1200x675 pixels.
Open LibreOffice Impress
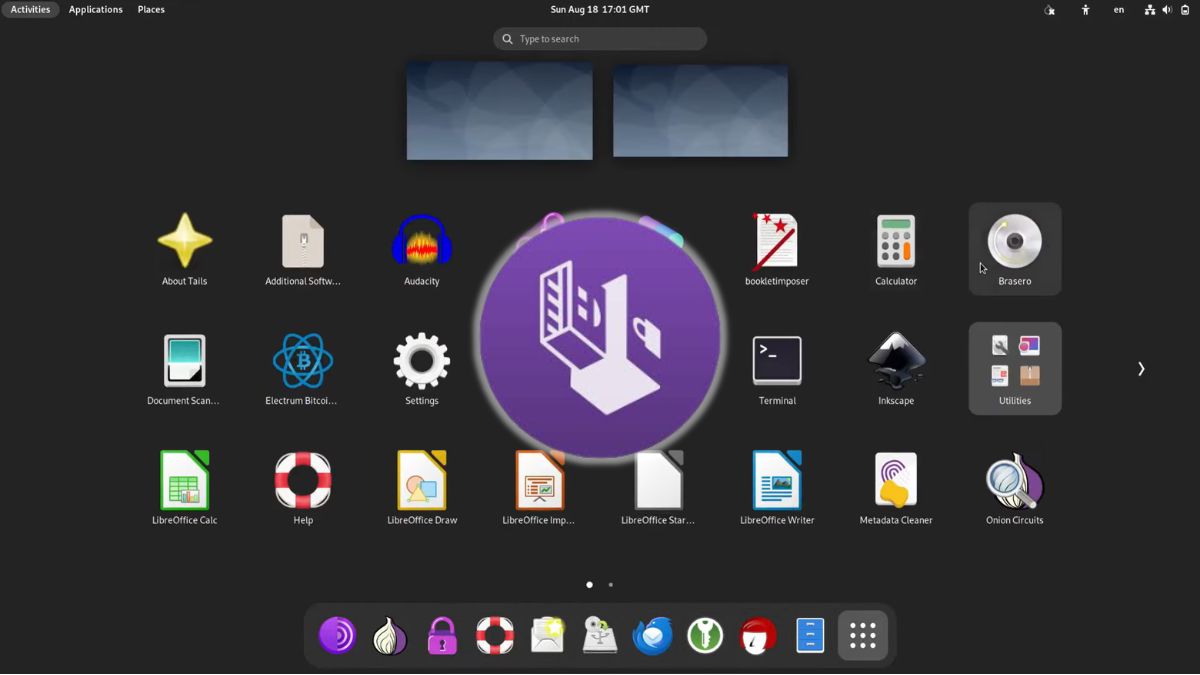540,488
